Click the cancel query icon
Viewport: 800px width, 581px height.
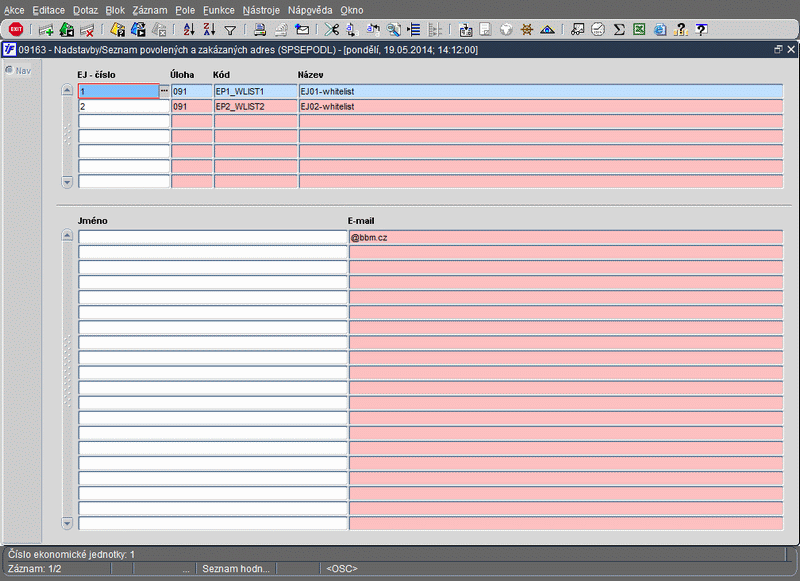click(159, 30)
